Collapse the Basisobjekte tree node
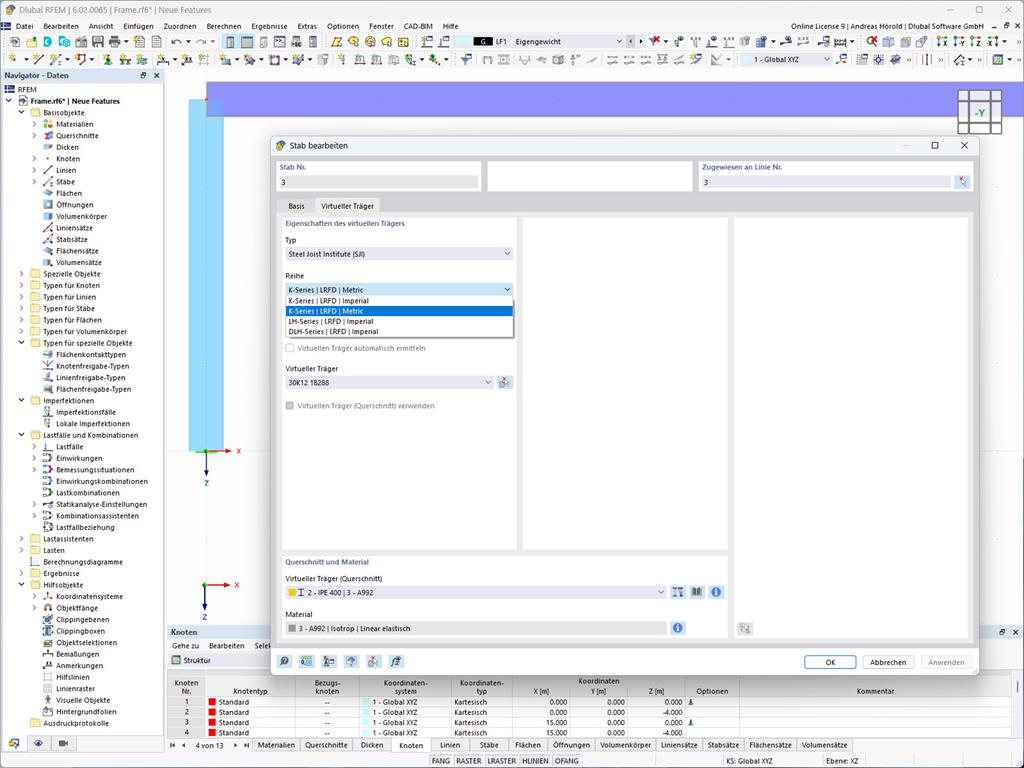This screenshot has width=1024, height=768. [x=22, y=112]
